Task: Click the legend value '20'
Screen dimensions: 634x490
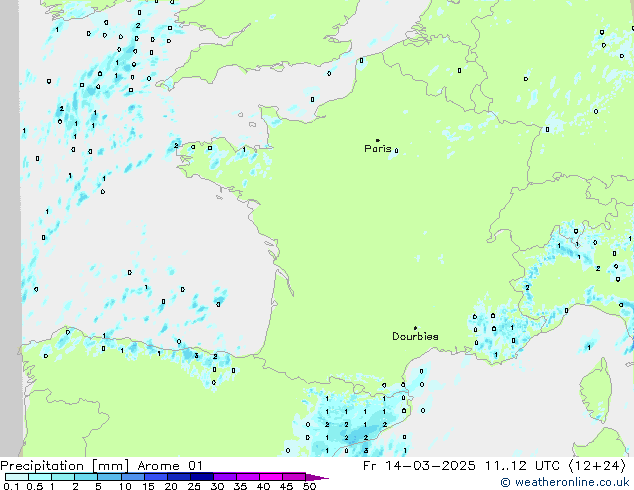Action: 171,486
